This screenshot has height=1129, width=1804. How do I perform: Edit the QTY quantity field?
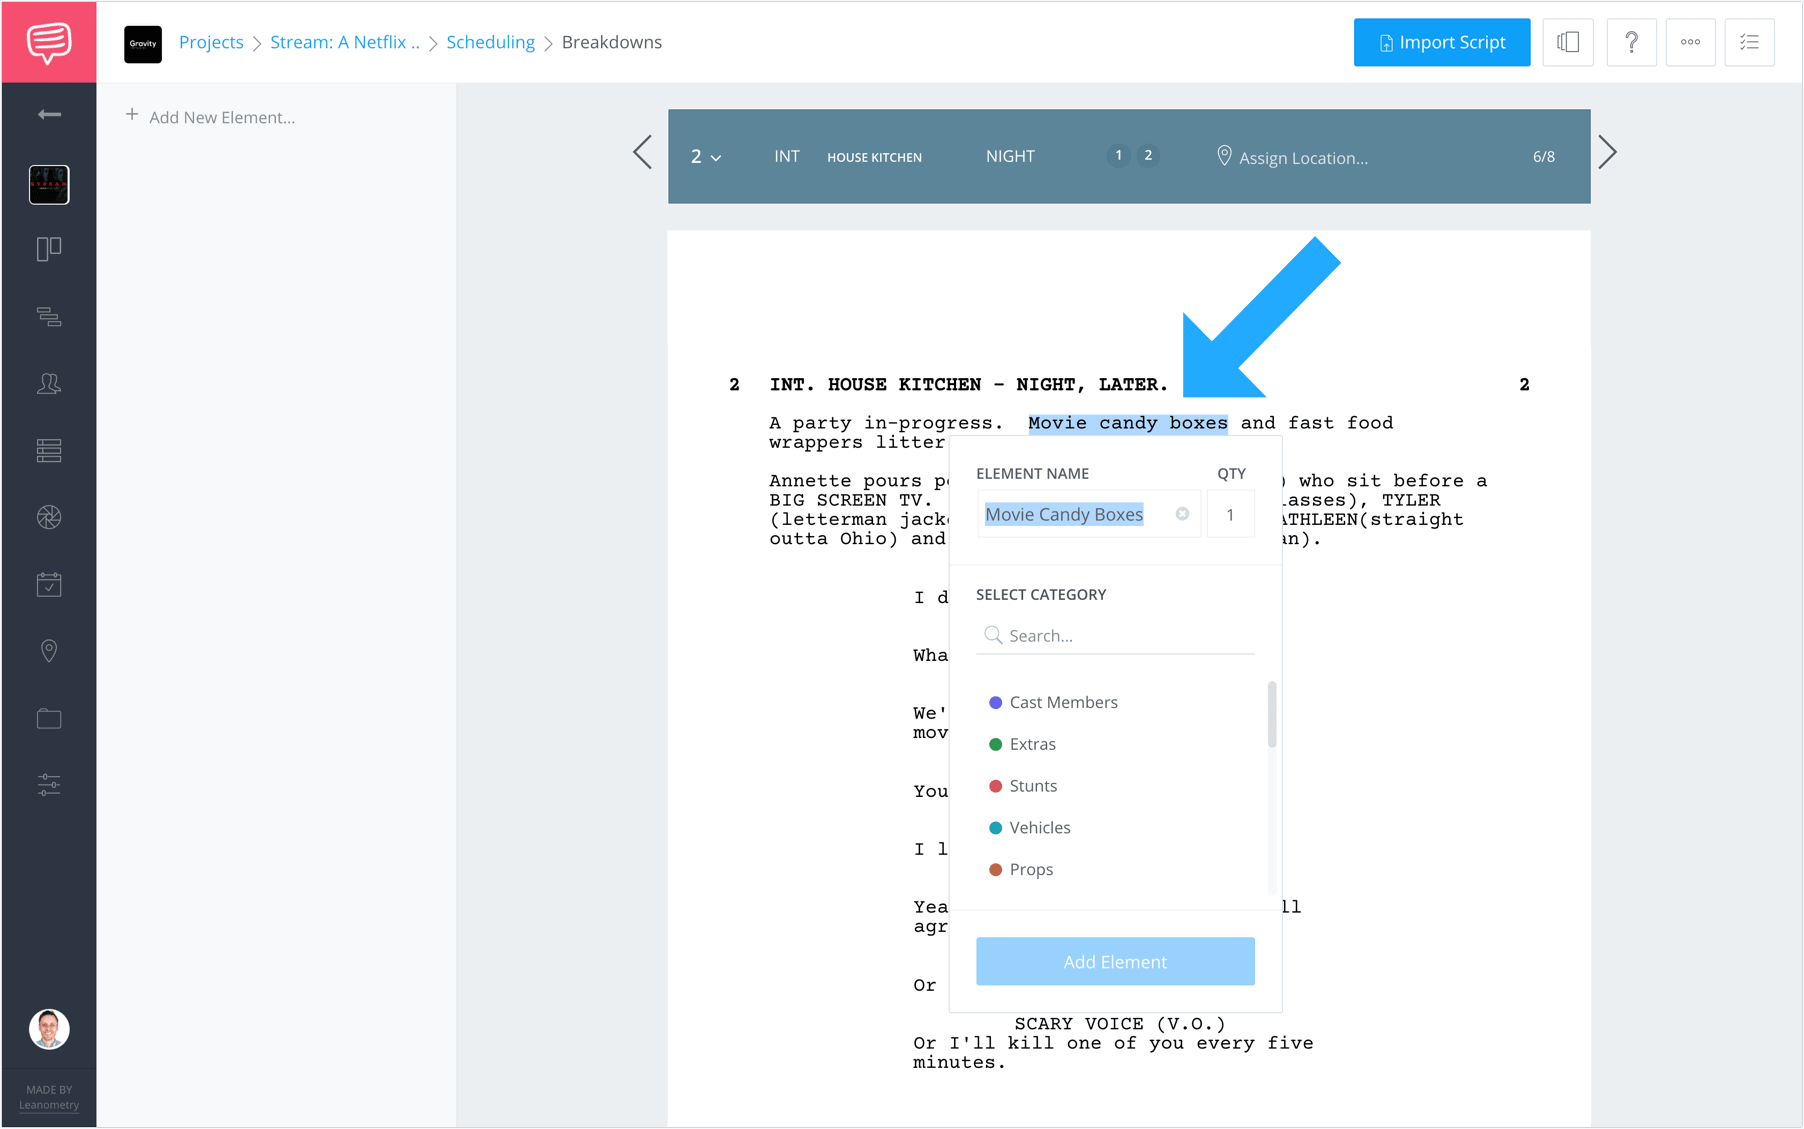tap(1230, 514)
